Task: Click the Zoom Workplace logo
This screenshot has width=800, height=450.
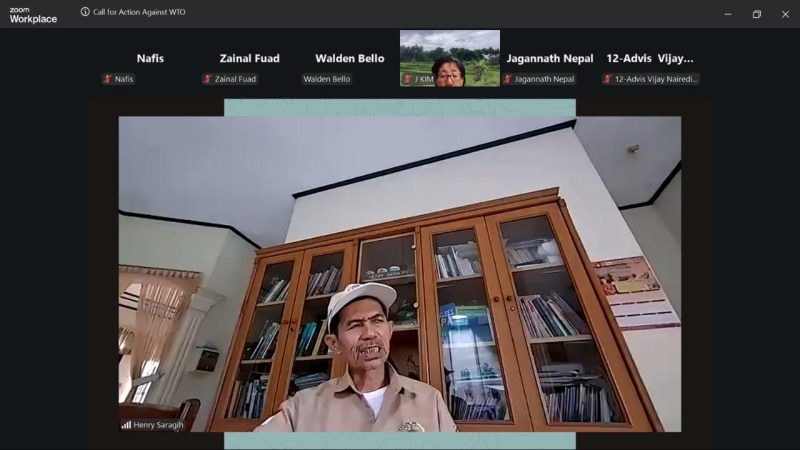Action: click(x=33, y=14)
